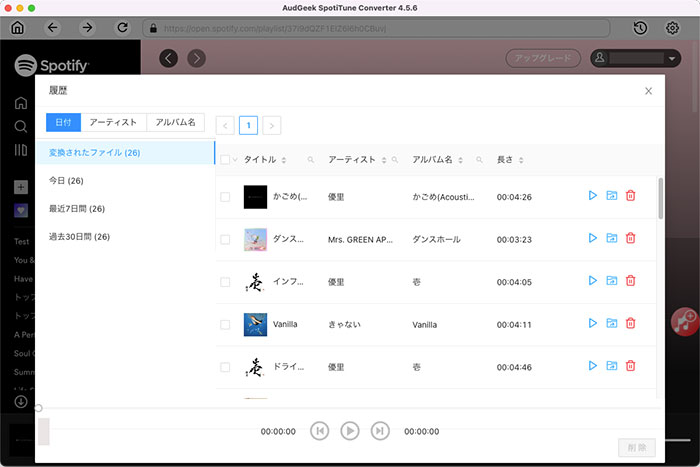Delete the Vanilla track

[630, 323]
